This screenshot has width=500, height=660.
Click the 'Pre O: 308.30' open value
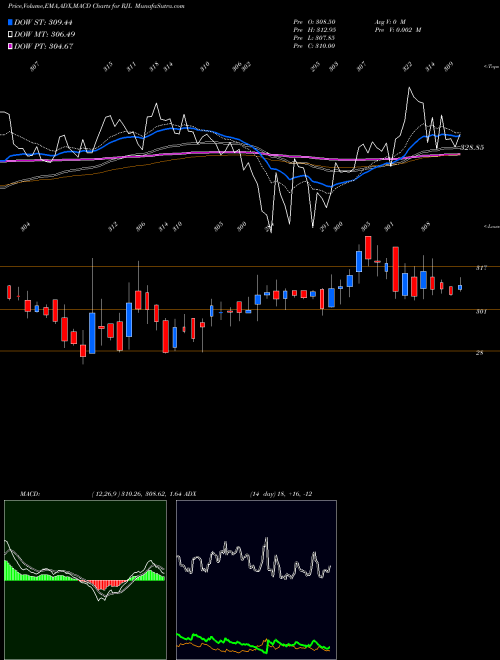click(x=314, y=22)
